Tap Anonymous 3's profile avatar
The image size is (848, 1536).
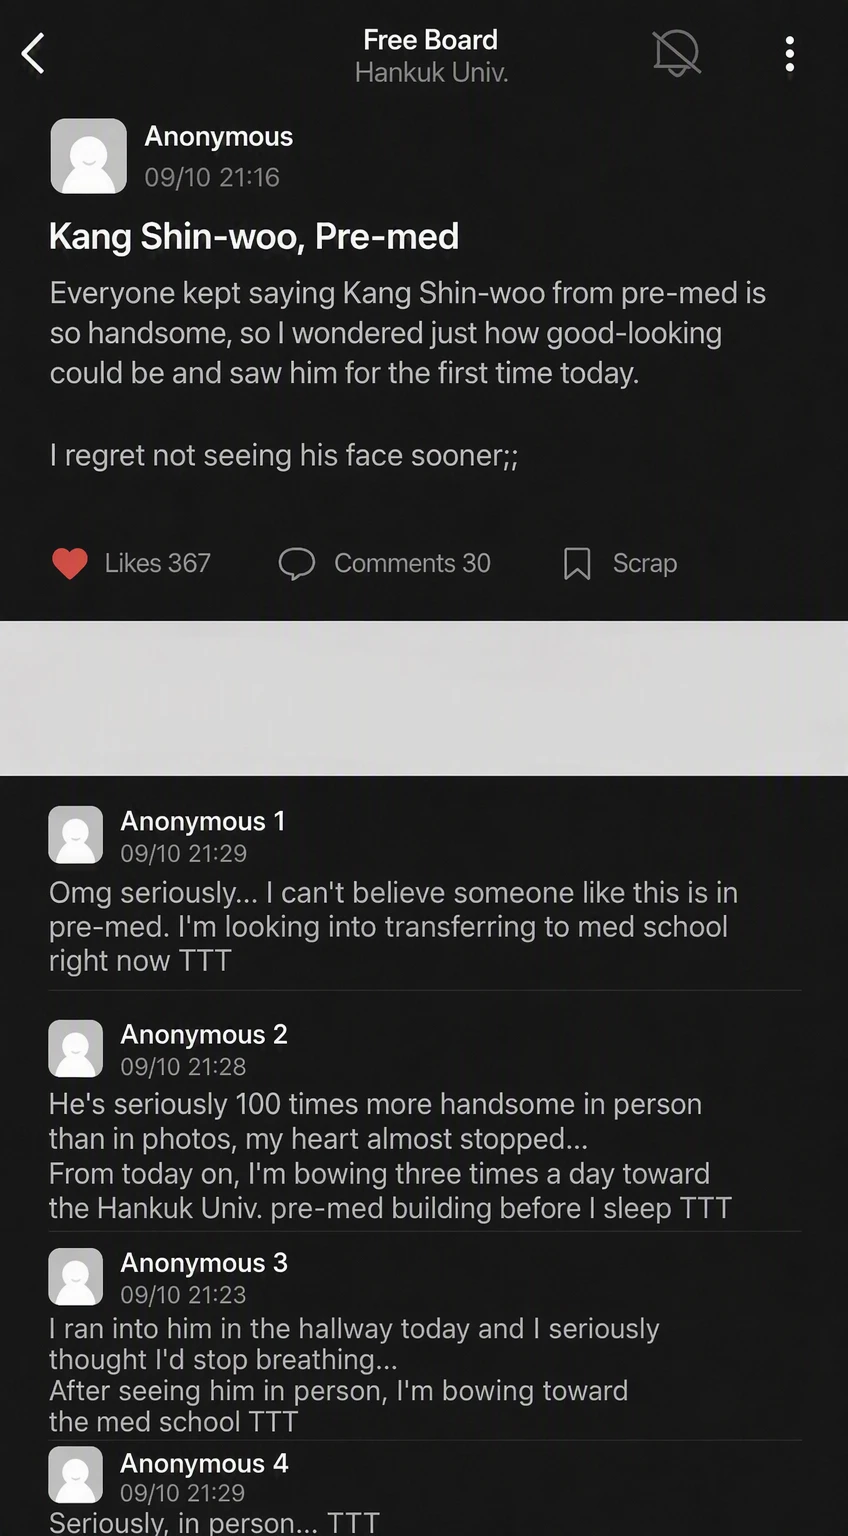pos(76,1276)
